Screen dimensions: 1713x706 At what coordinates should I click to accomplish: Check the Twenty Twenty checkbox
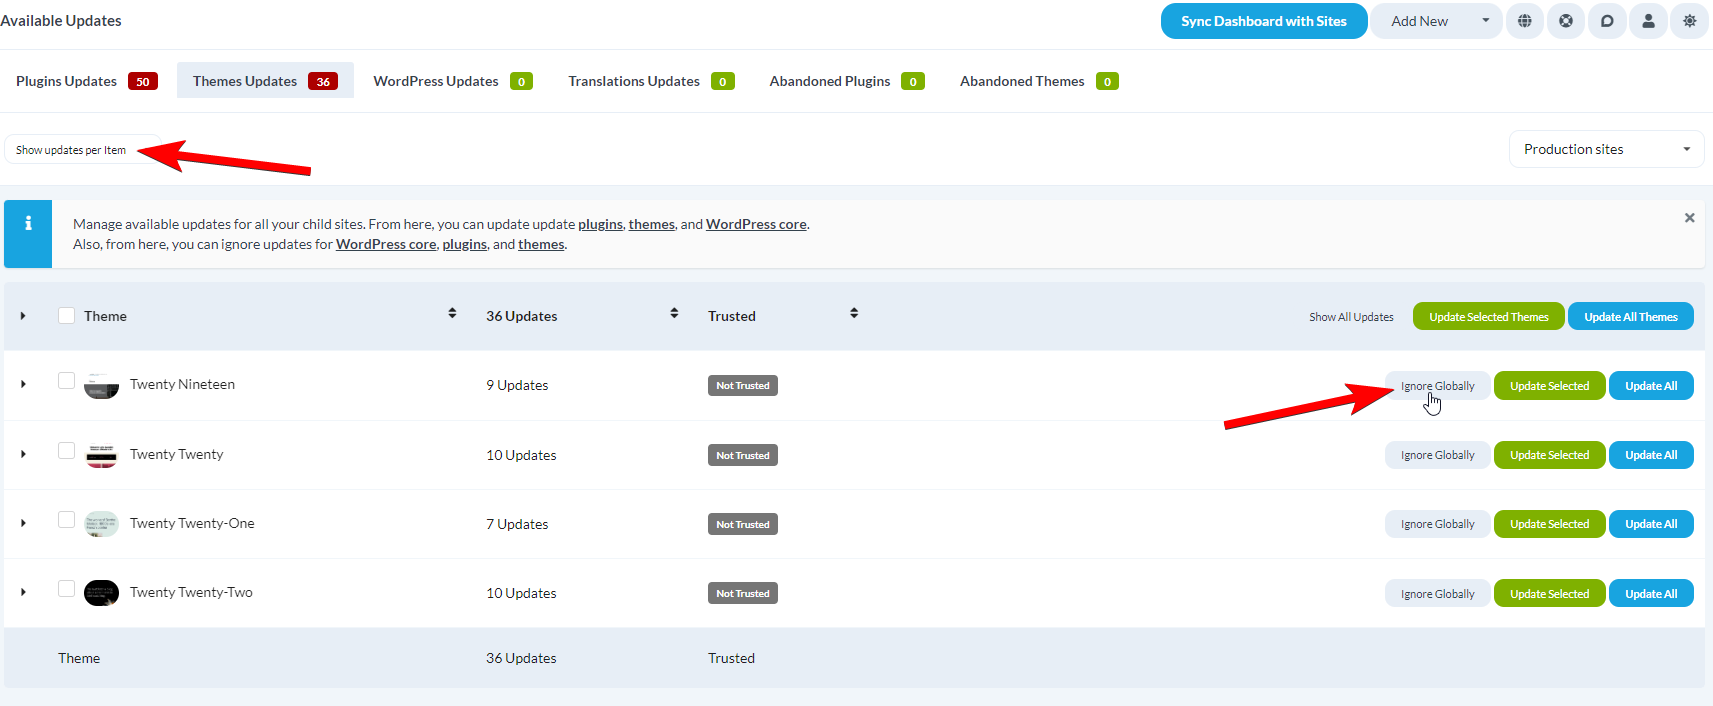point(66,451)
